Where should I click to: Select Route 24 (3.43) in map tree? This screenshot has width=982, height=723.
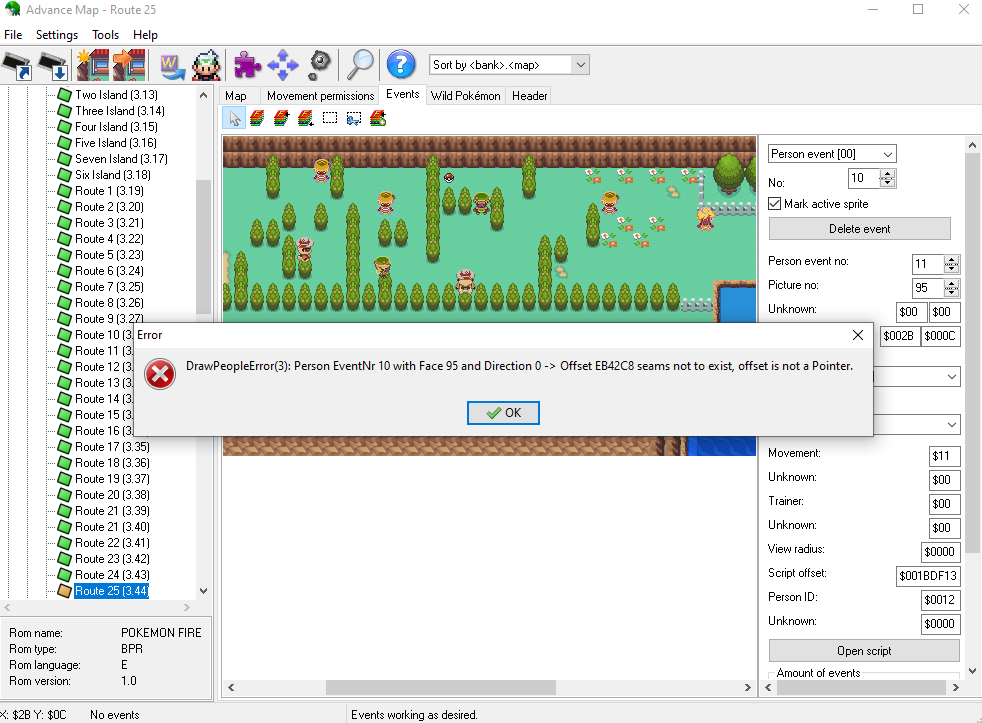click(111, 575)
